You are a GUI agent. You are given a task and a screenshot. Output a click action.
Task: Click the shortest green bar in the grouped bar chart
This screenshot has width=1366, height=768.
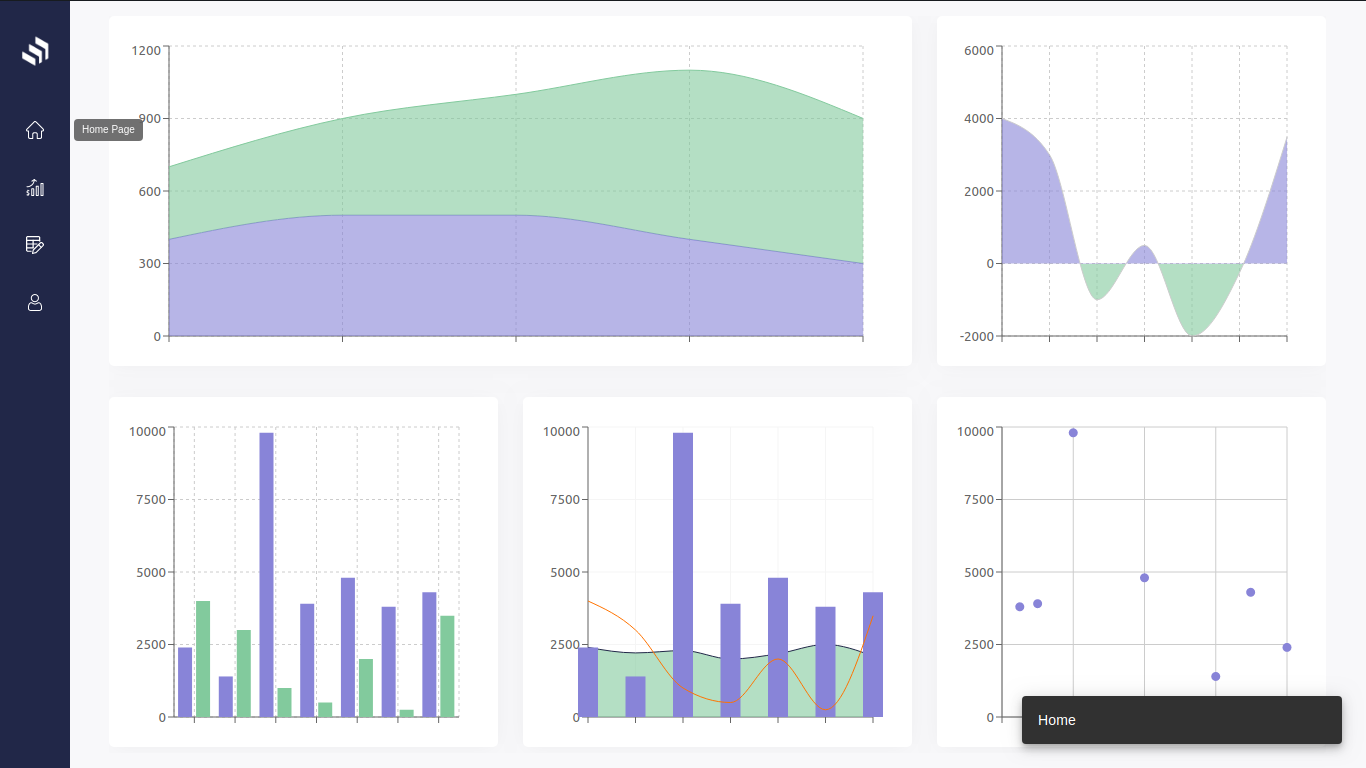[407, 713]
